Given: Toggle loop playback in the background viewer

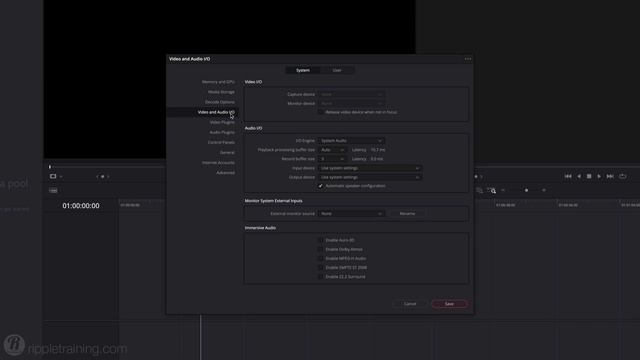Looking at the screenshot, I should [x=622, y=176].
